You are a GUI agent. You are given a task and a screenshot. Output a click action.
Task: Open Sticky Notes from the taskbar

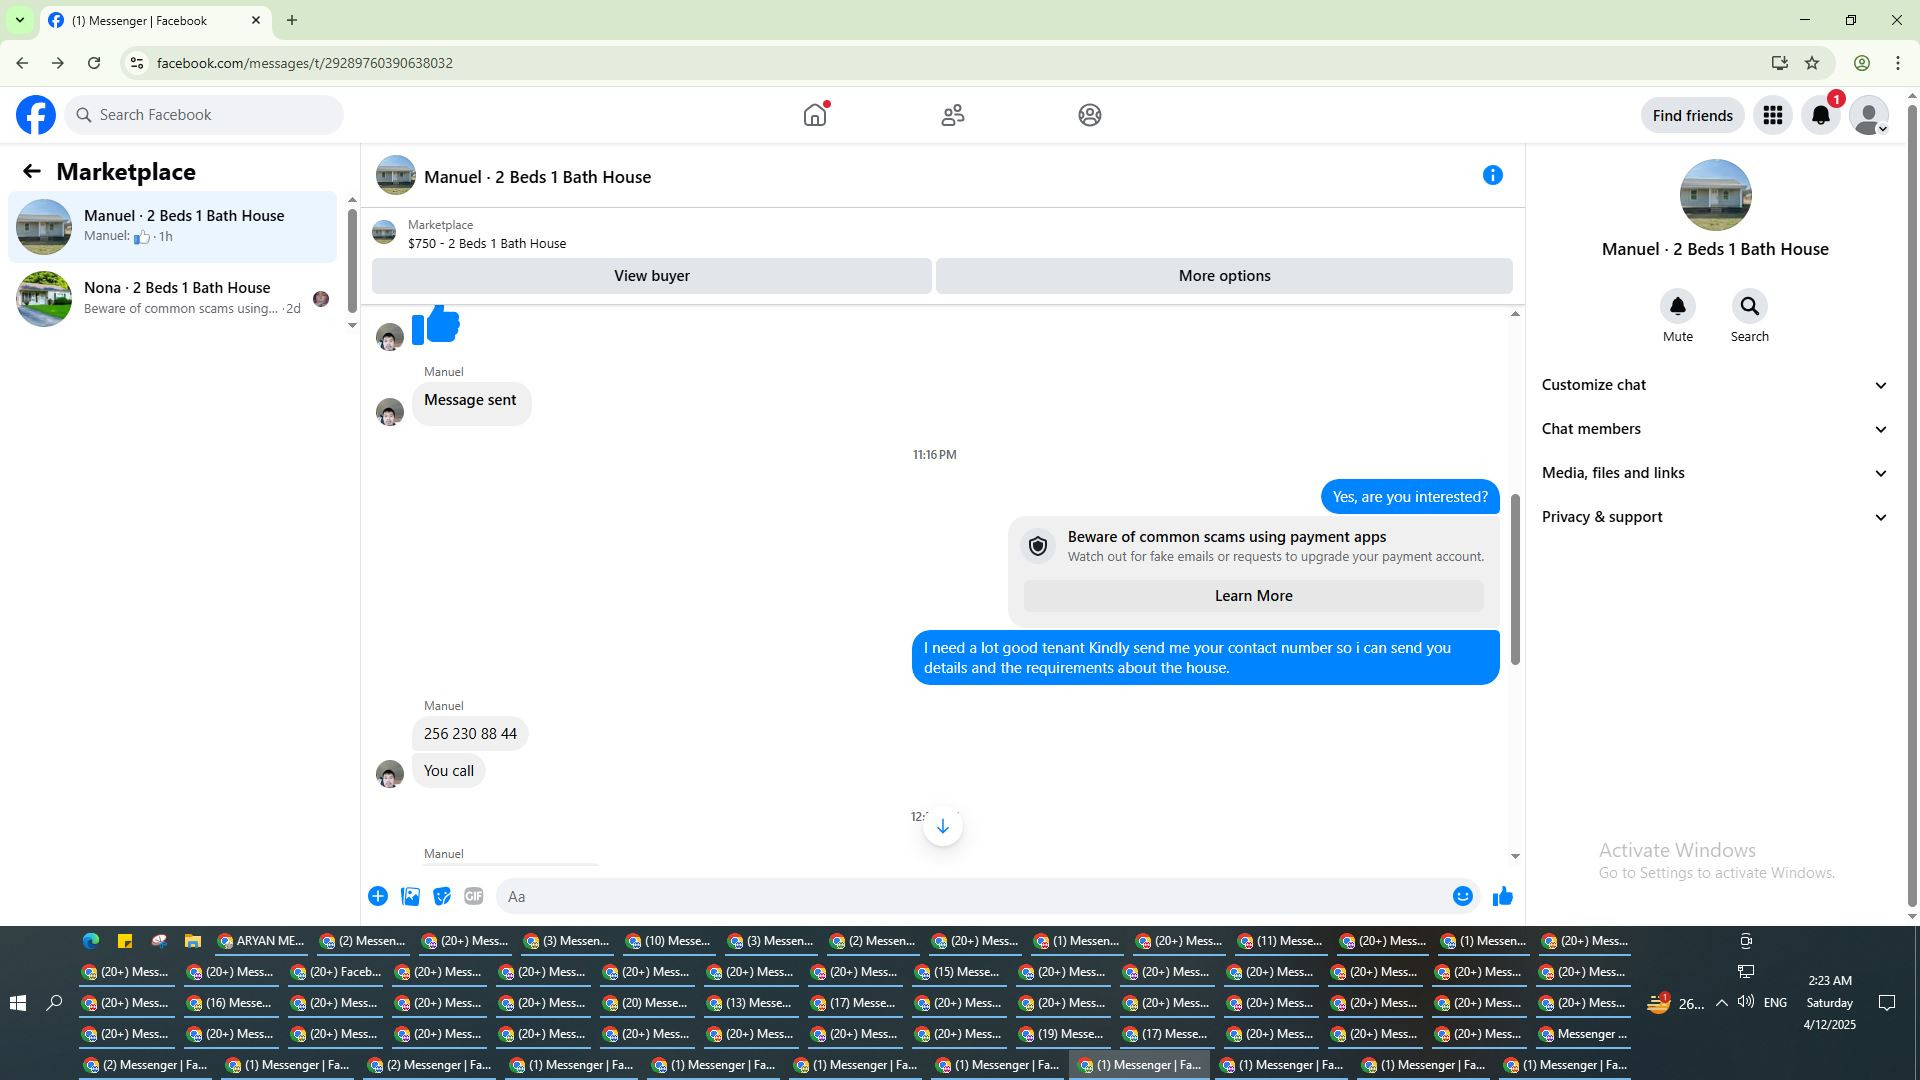pos(125,941)
